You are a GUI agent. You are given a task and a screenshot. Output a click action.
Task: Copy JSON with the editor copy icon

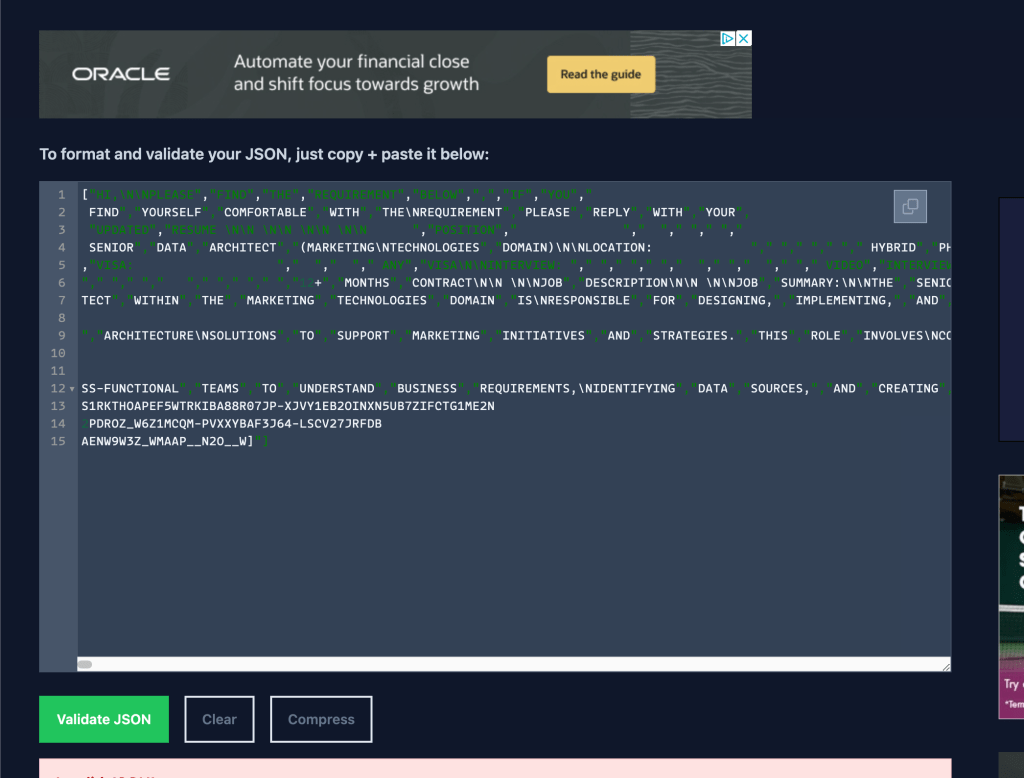pos(910,206)
